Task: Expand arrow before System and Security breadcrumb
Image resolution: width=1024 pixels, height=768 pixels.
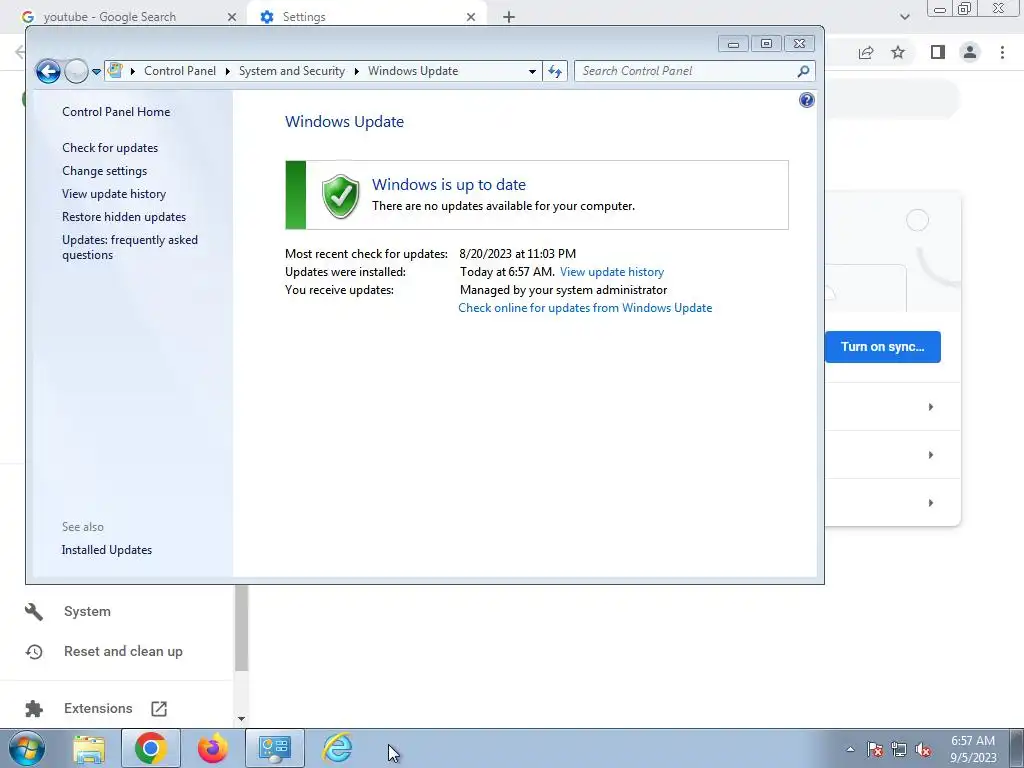Action: pyautogui.click(x=227, y=71)
